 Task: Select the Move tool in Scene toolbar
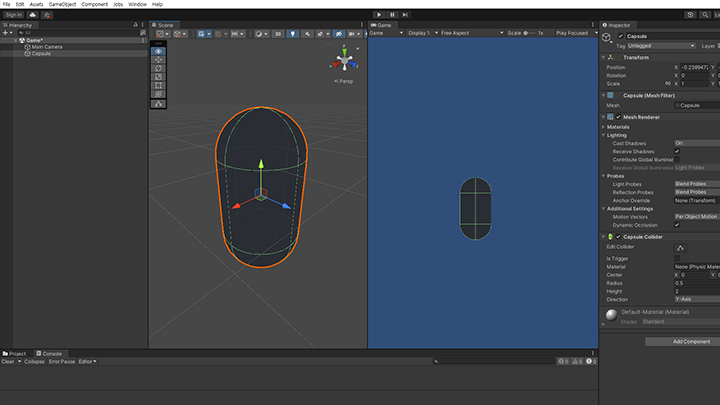pyautogui.click(x=158, y=60)
